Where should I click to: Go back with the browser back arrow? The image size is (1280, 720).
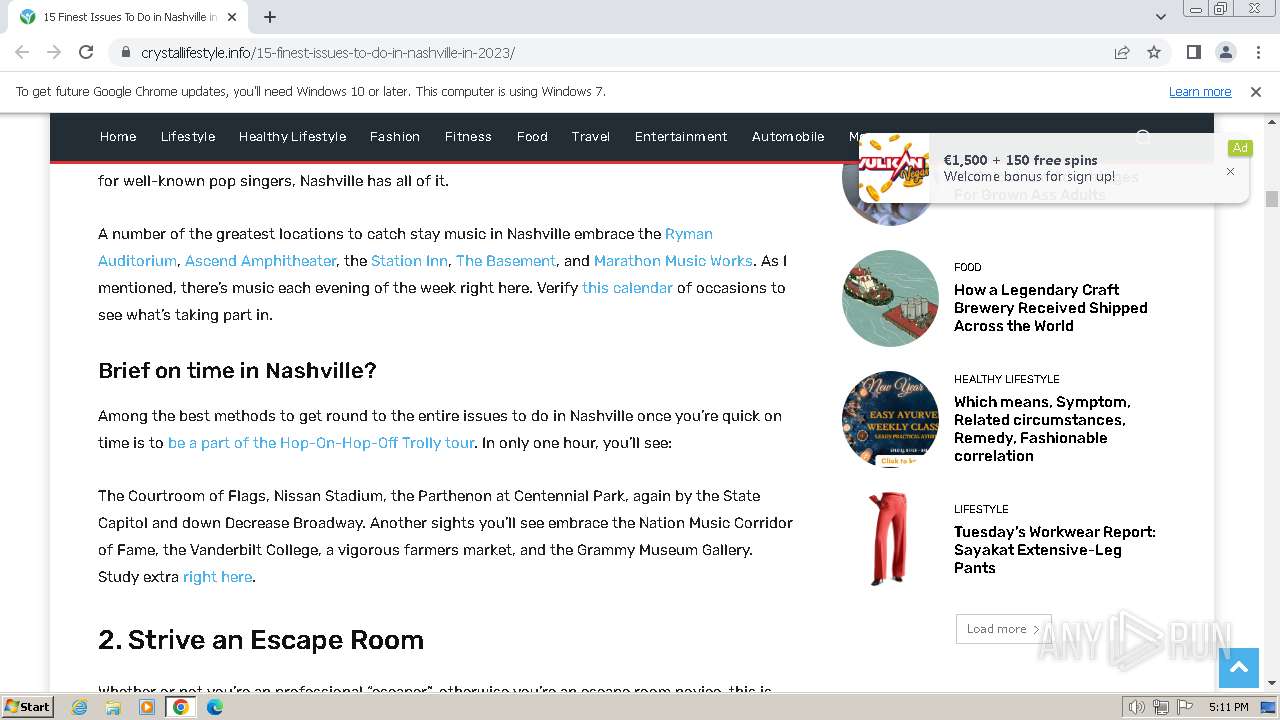tap(22, 52)
